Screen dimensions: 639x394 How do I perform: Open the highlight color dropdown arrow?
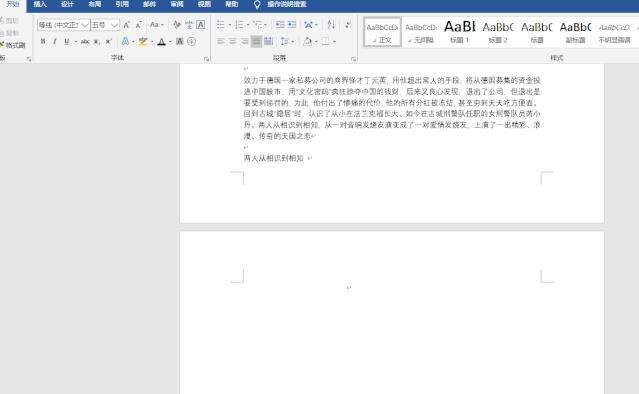(152, 42)
